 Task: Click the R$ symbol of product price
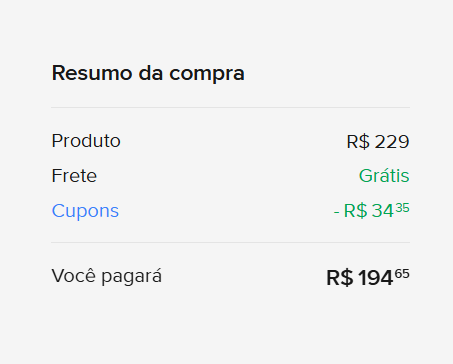[x=358, y=142]
